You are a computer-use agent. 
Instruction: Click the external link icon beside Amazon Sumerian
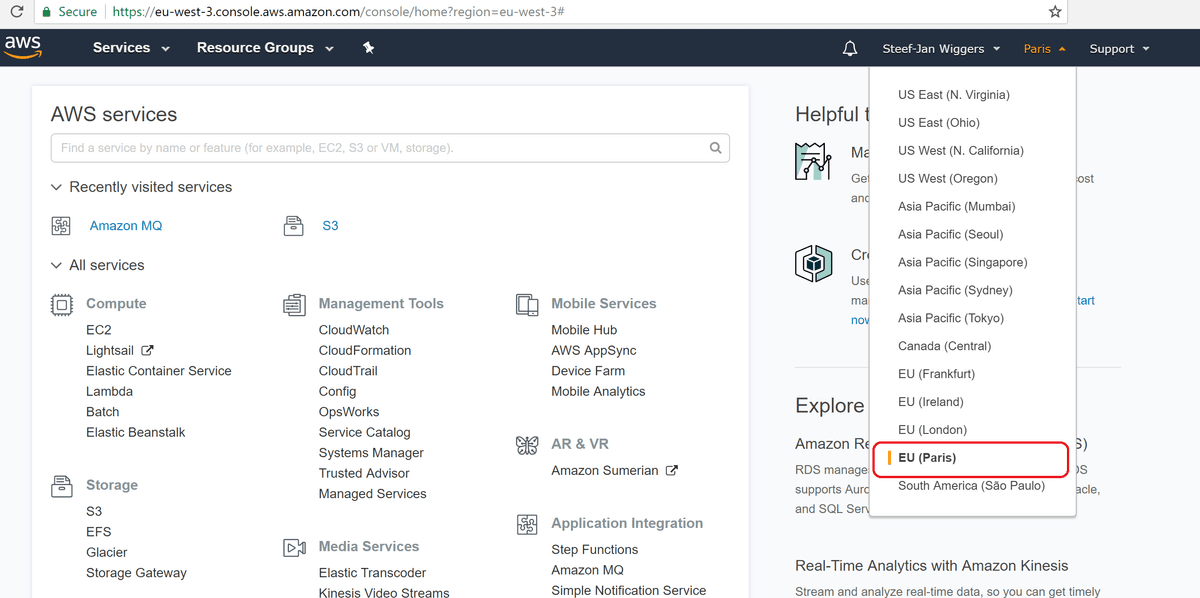pyautogui.click(x=672, y=470)
